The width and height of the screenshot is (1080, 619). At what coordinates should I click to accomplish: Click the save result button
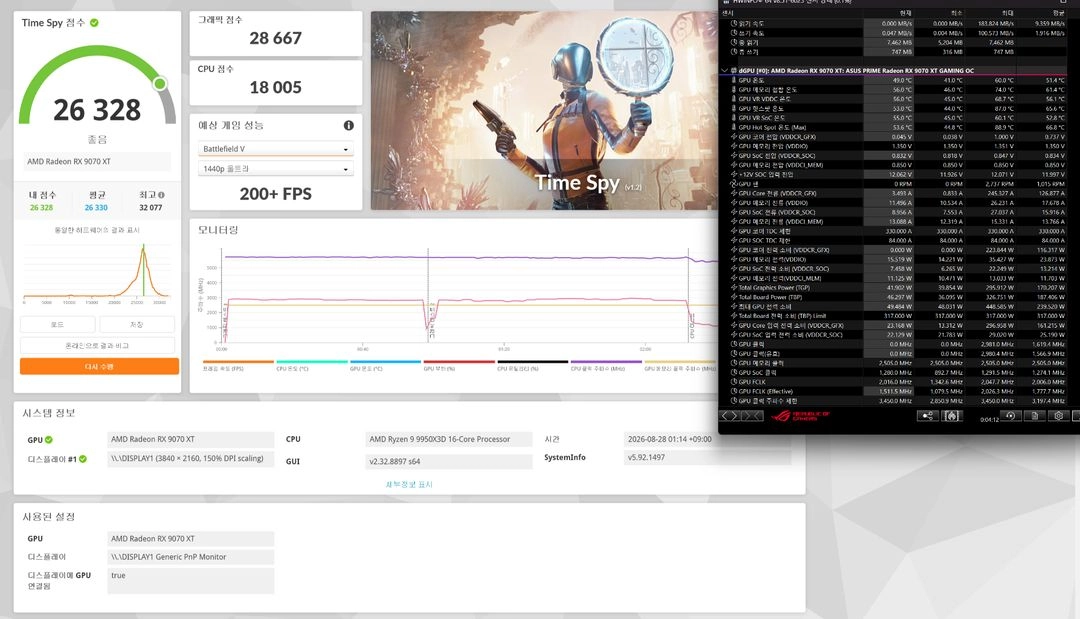[x=136, y=324]
